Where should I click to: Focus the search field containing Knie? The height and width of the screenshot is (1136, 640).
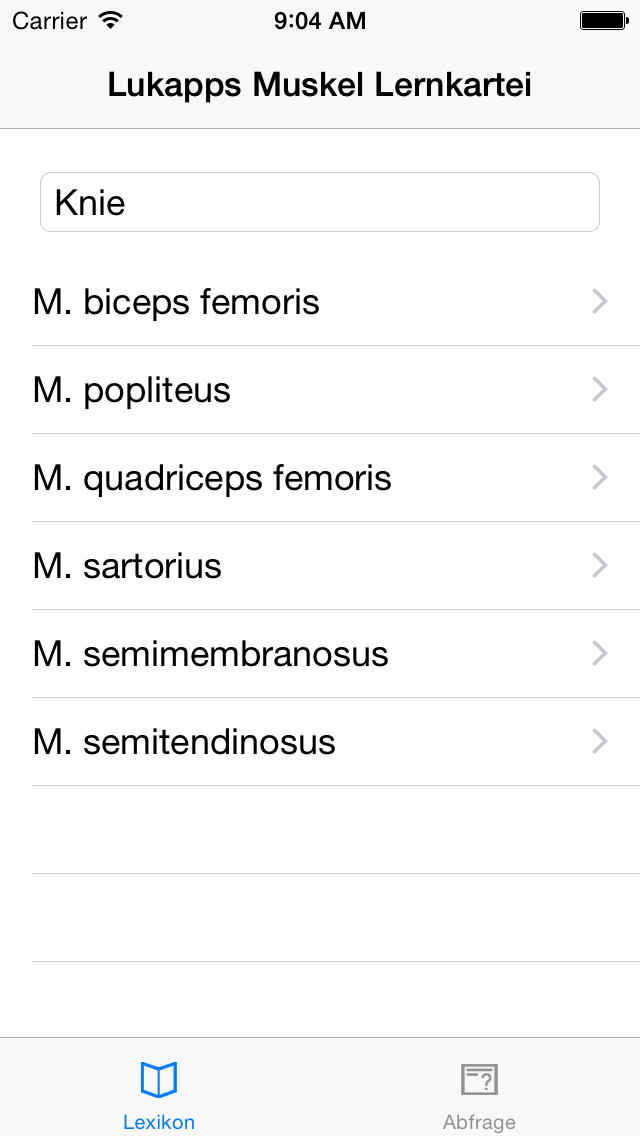click(x=320, y=202)
